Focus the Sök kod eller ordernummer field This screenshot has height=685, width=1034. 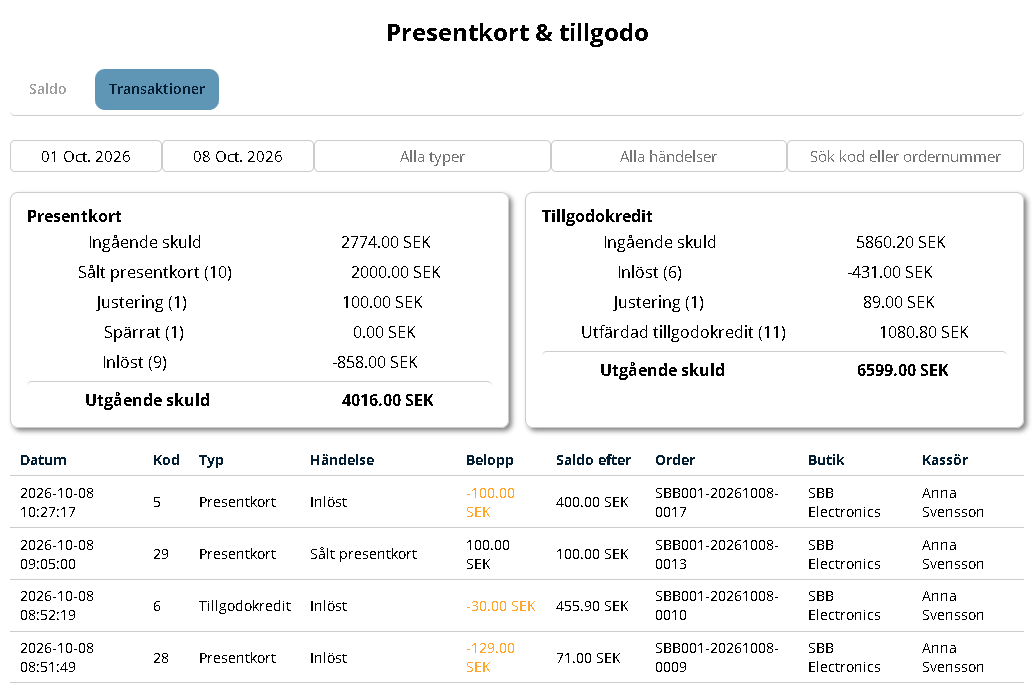tap(905, 156)
